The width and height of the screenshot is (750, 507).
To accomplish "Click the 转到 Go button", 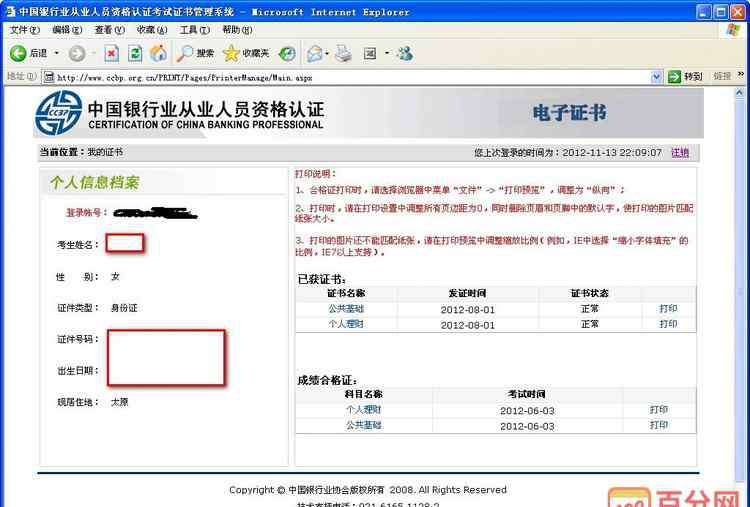I will [x=685, y=77].
